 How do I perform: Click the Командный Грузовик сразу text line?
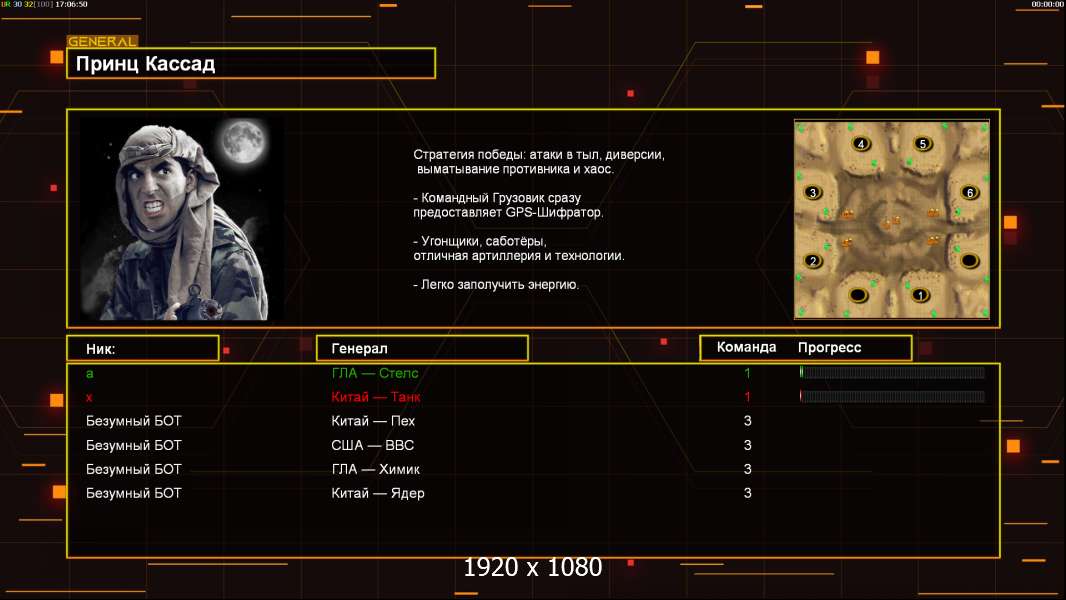click(497, 198)
